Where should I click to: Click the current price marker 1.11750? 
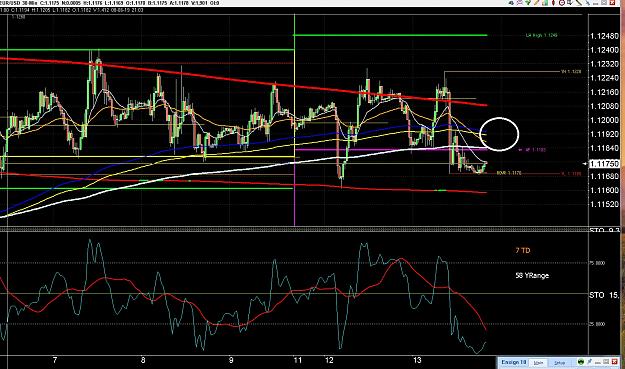(604, 164)
